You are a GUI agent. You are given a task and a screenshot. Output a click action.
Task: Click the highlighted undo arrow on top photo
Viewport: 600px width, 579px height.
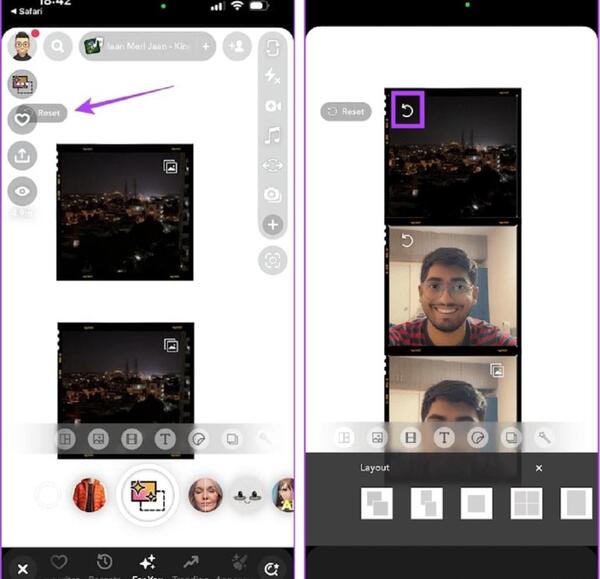pyautogui.click(x=407, y=110)
